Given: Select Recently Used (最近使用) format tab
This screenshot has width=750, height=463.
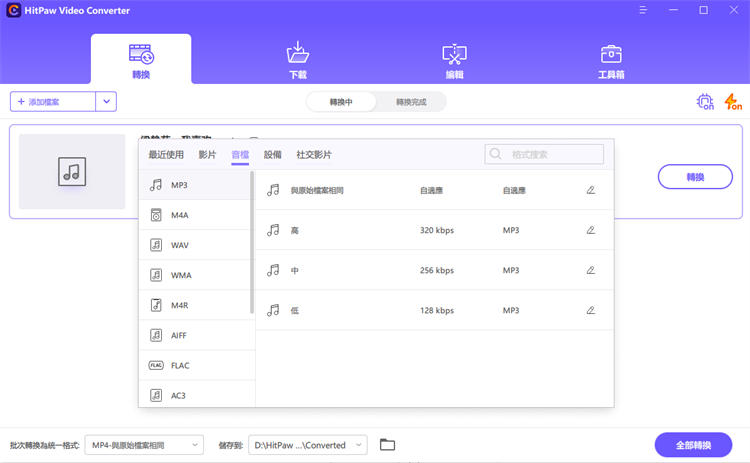Looking at the screenshot, I should pos(166,154).
